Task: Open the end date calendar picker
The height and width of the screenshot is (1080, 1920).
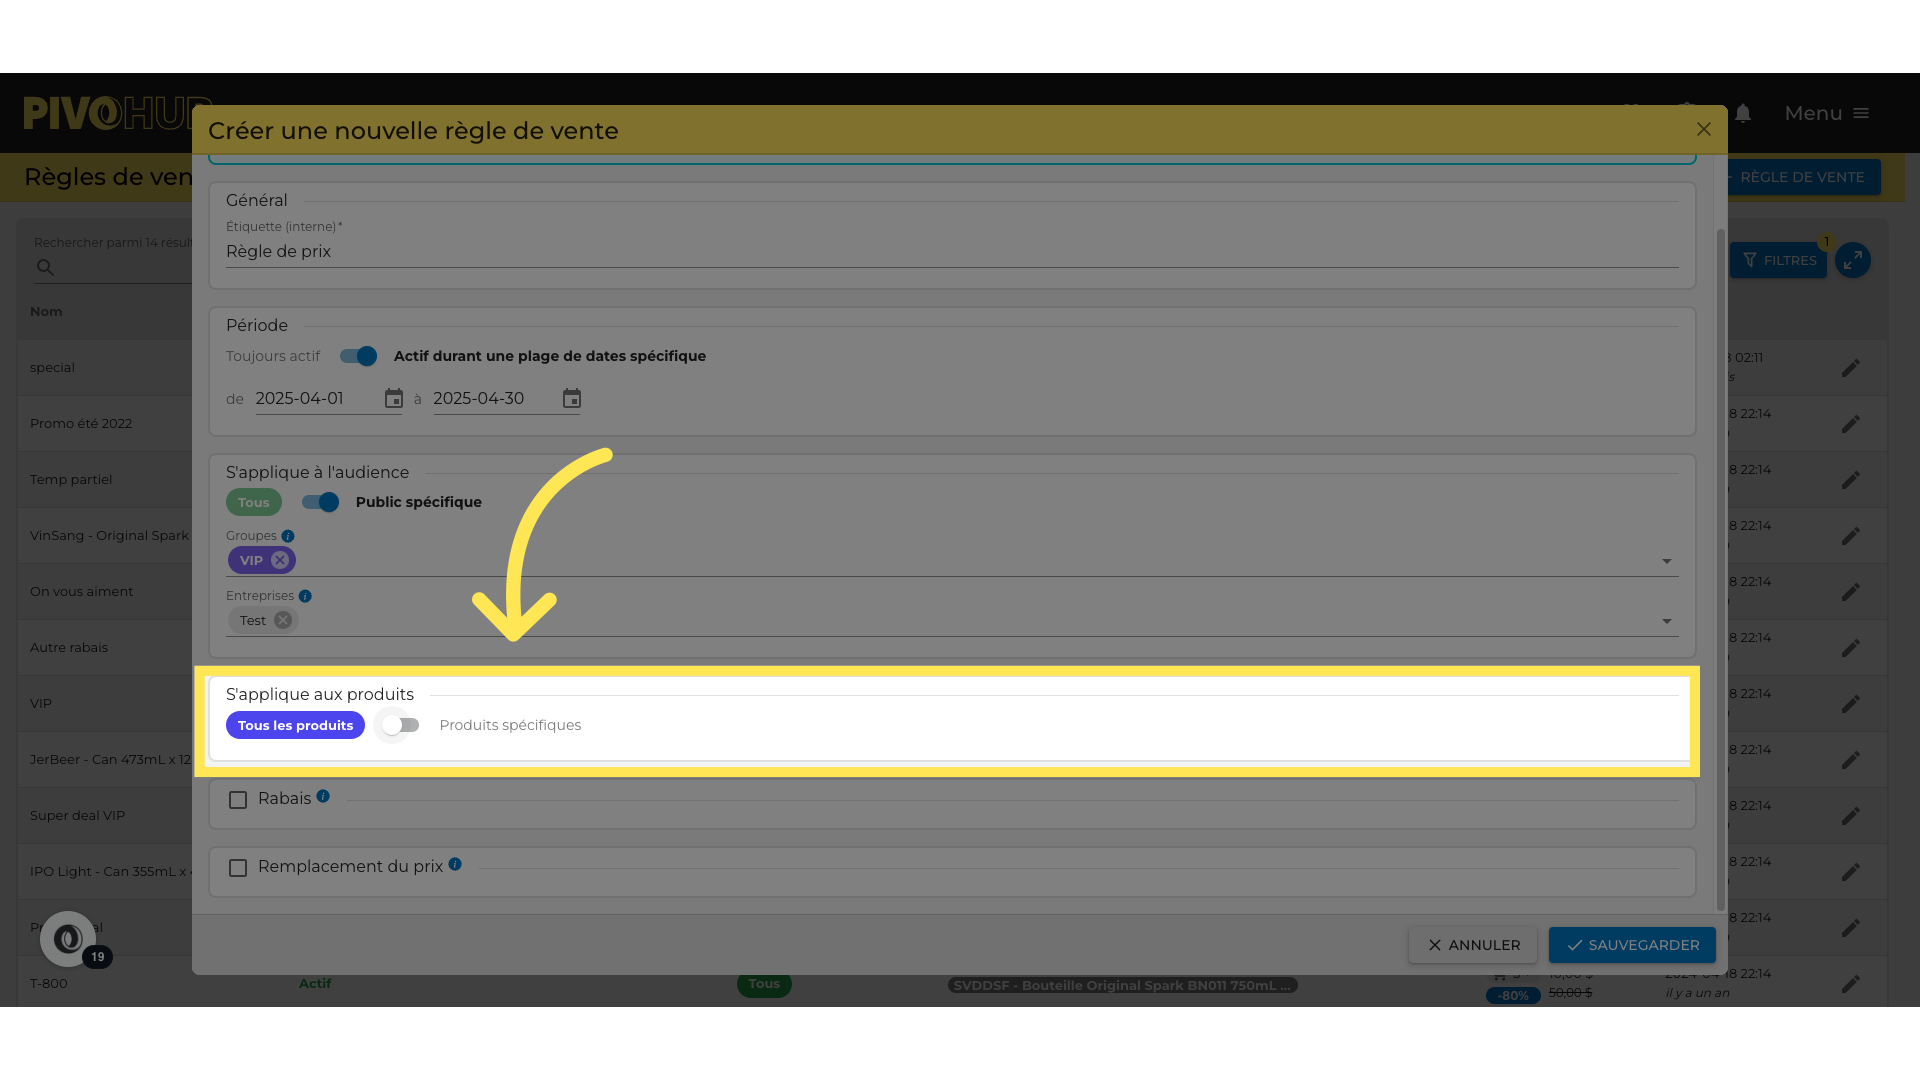Action: [x=572, y=399]
